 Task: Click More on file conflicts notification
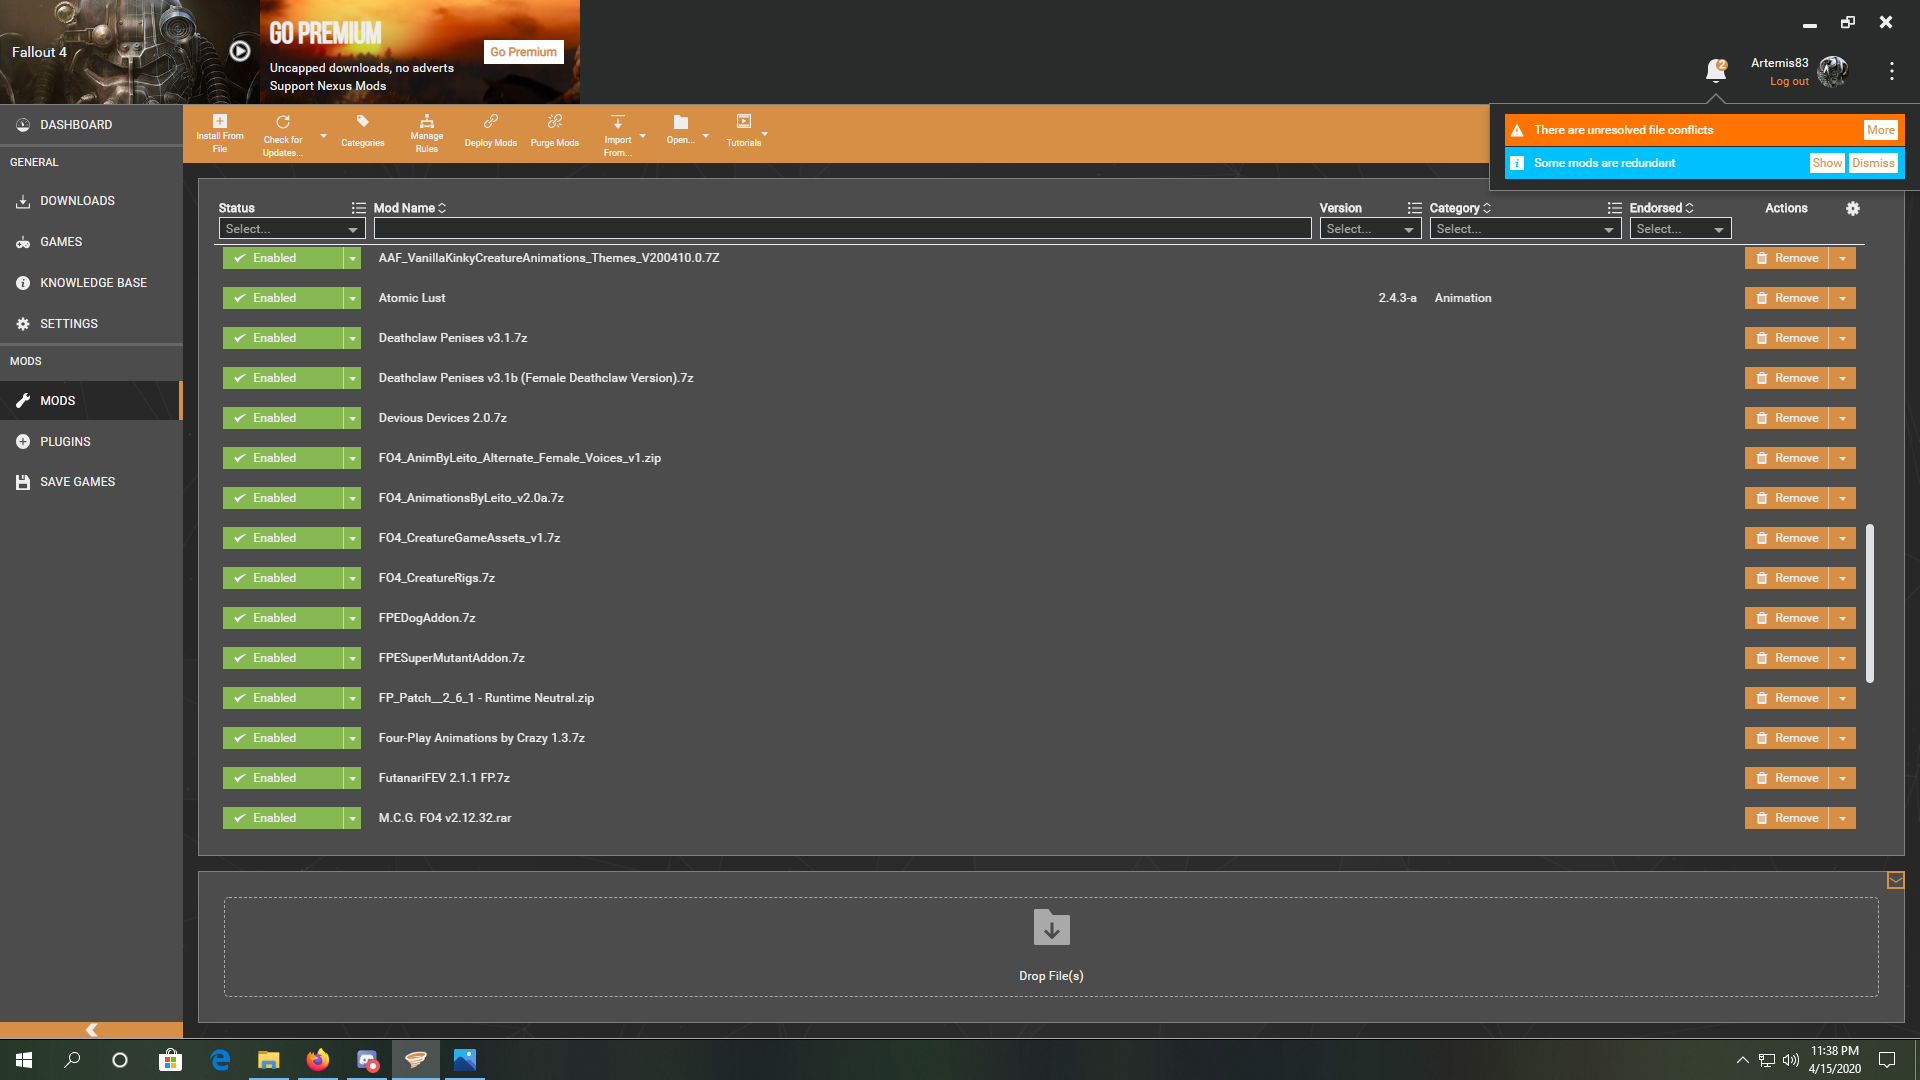(x=1880, y=130)
